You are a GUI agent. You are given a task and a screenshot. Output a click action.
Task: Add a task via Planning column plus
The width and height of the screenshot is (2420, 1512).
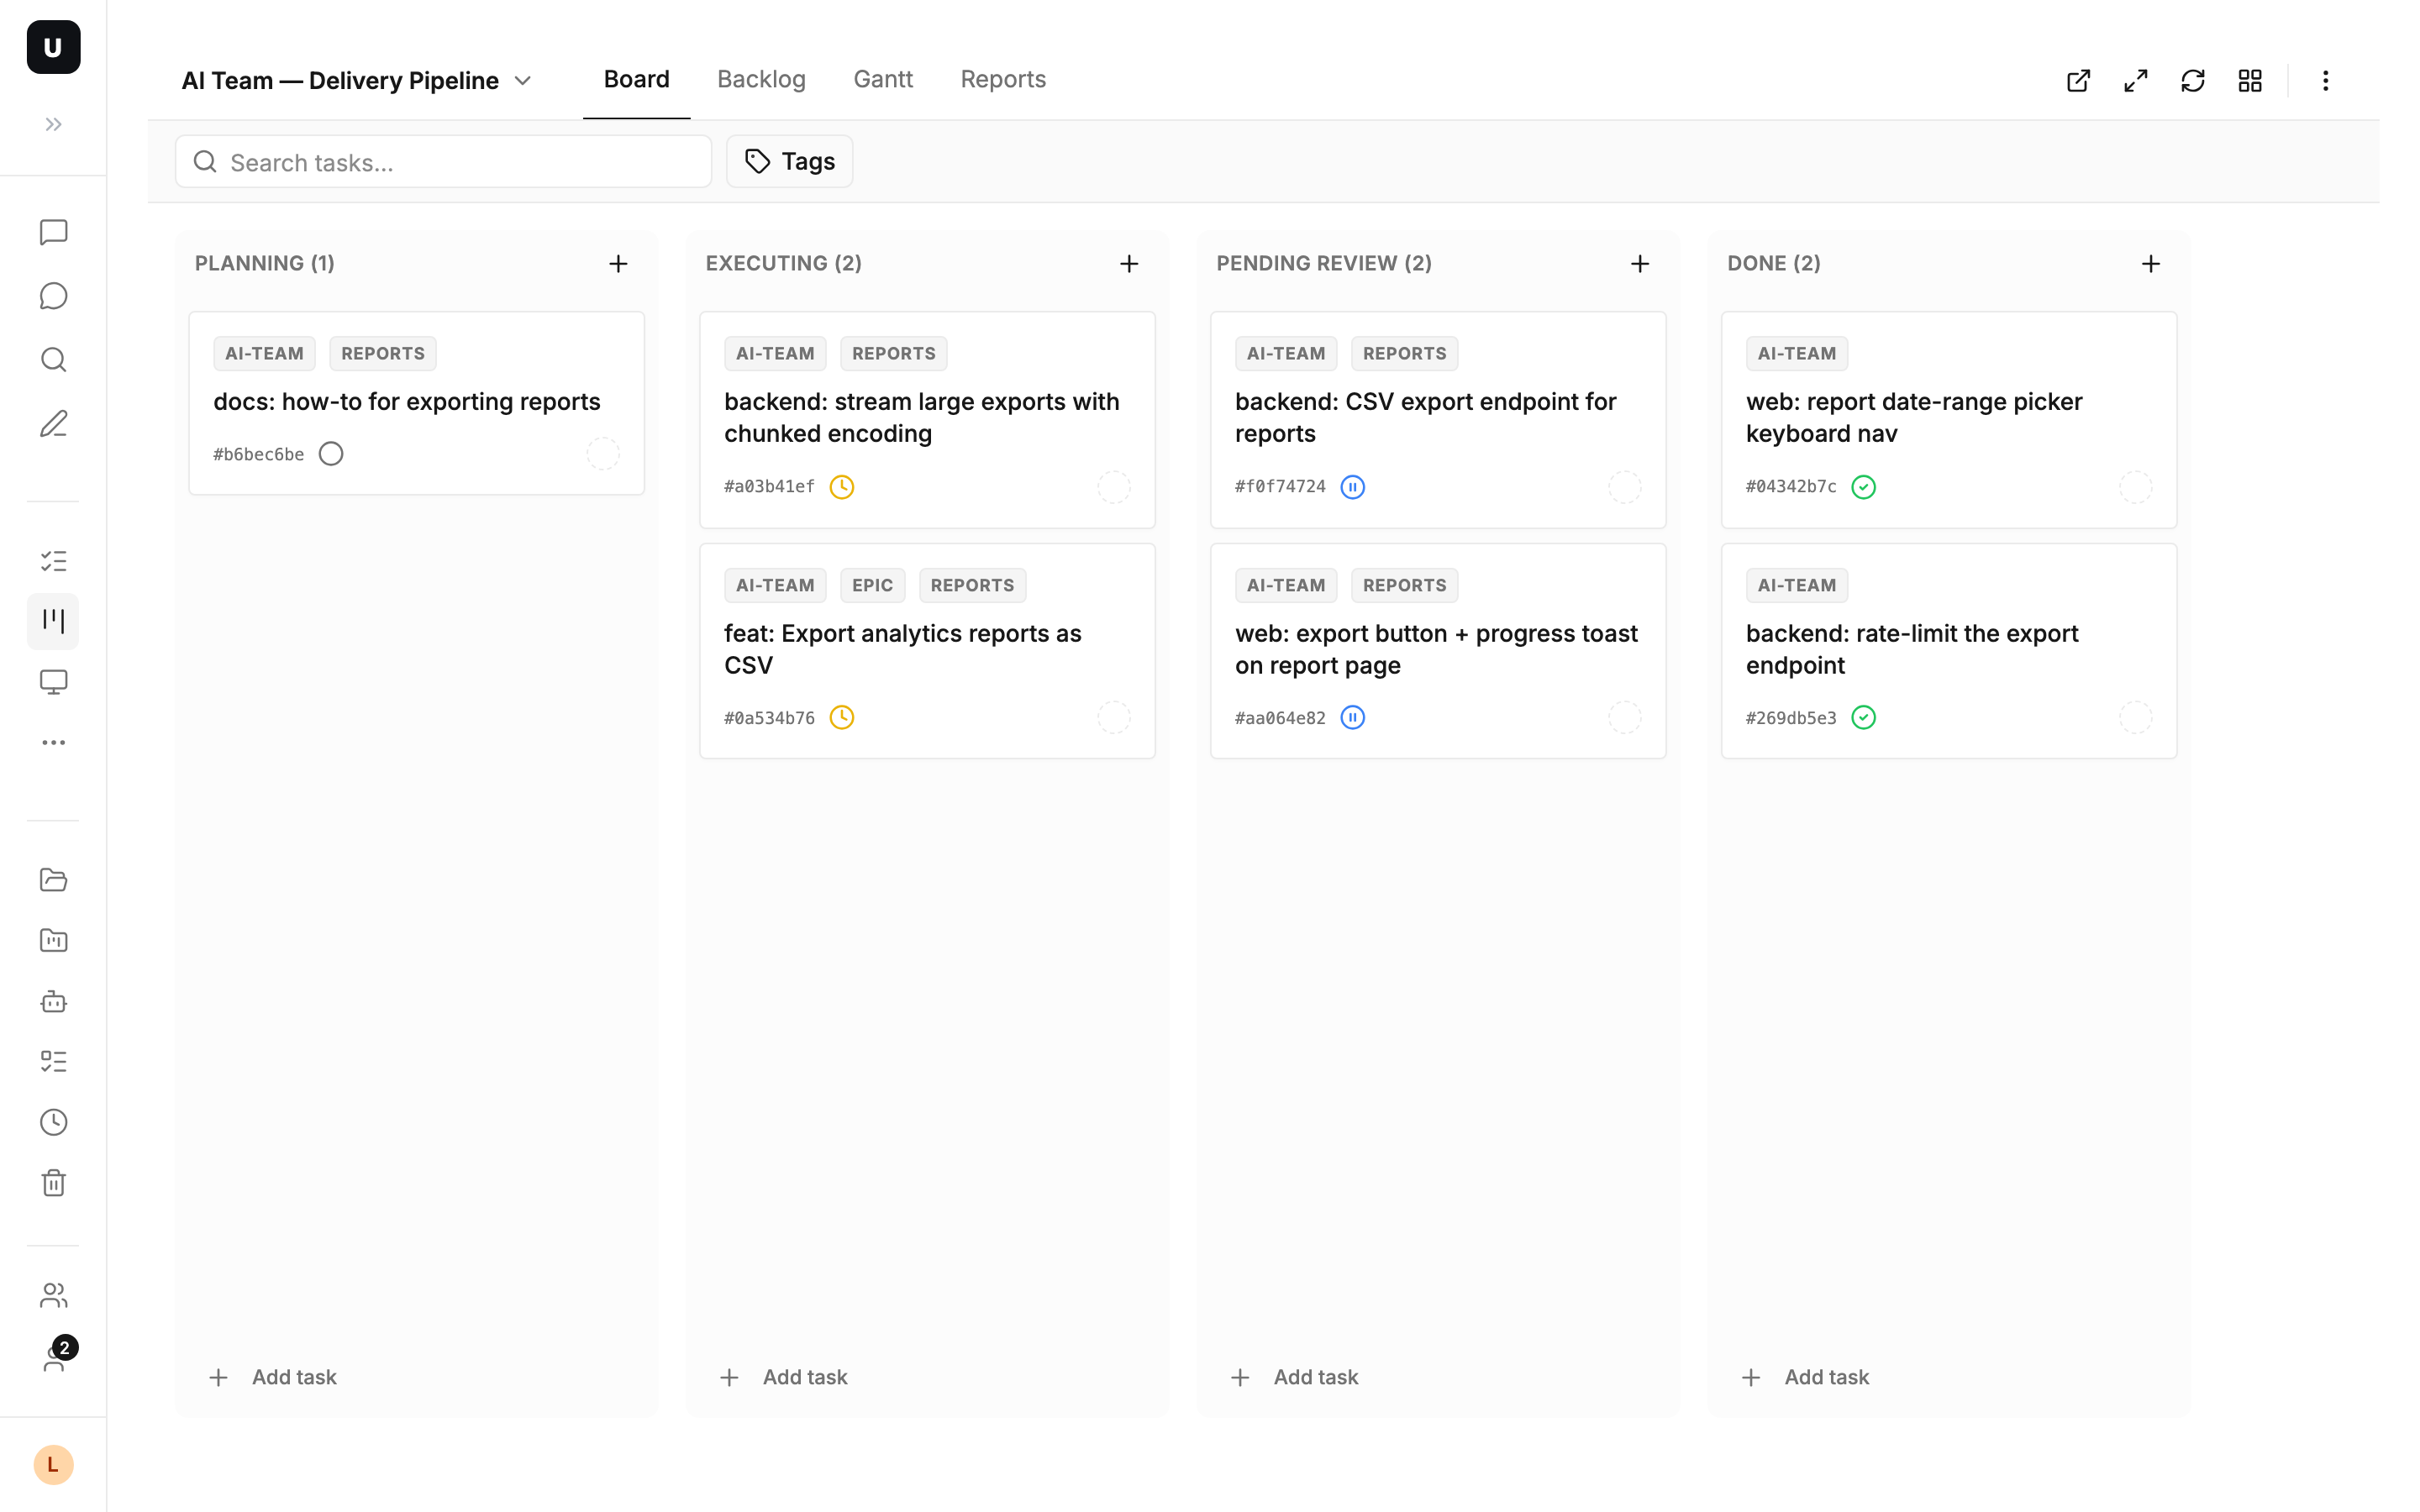tap(618, 264)
